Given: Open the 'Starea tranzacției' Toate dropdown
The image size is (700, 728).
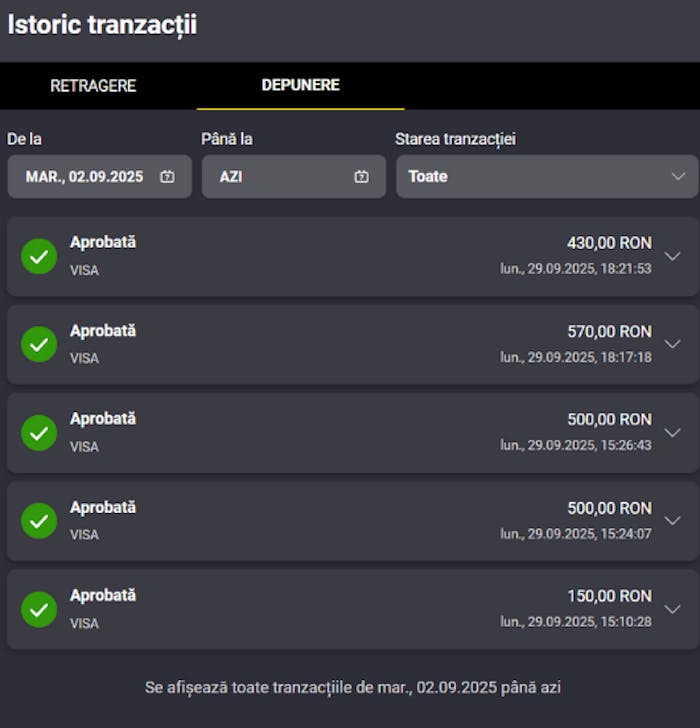Looking at the screenshot, I should (546, 177).
